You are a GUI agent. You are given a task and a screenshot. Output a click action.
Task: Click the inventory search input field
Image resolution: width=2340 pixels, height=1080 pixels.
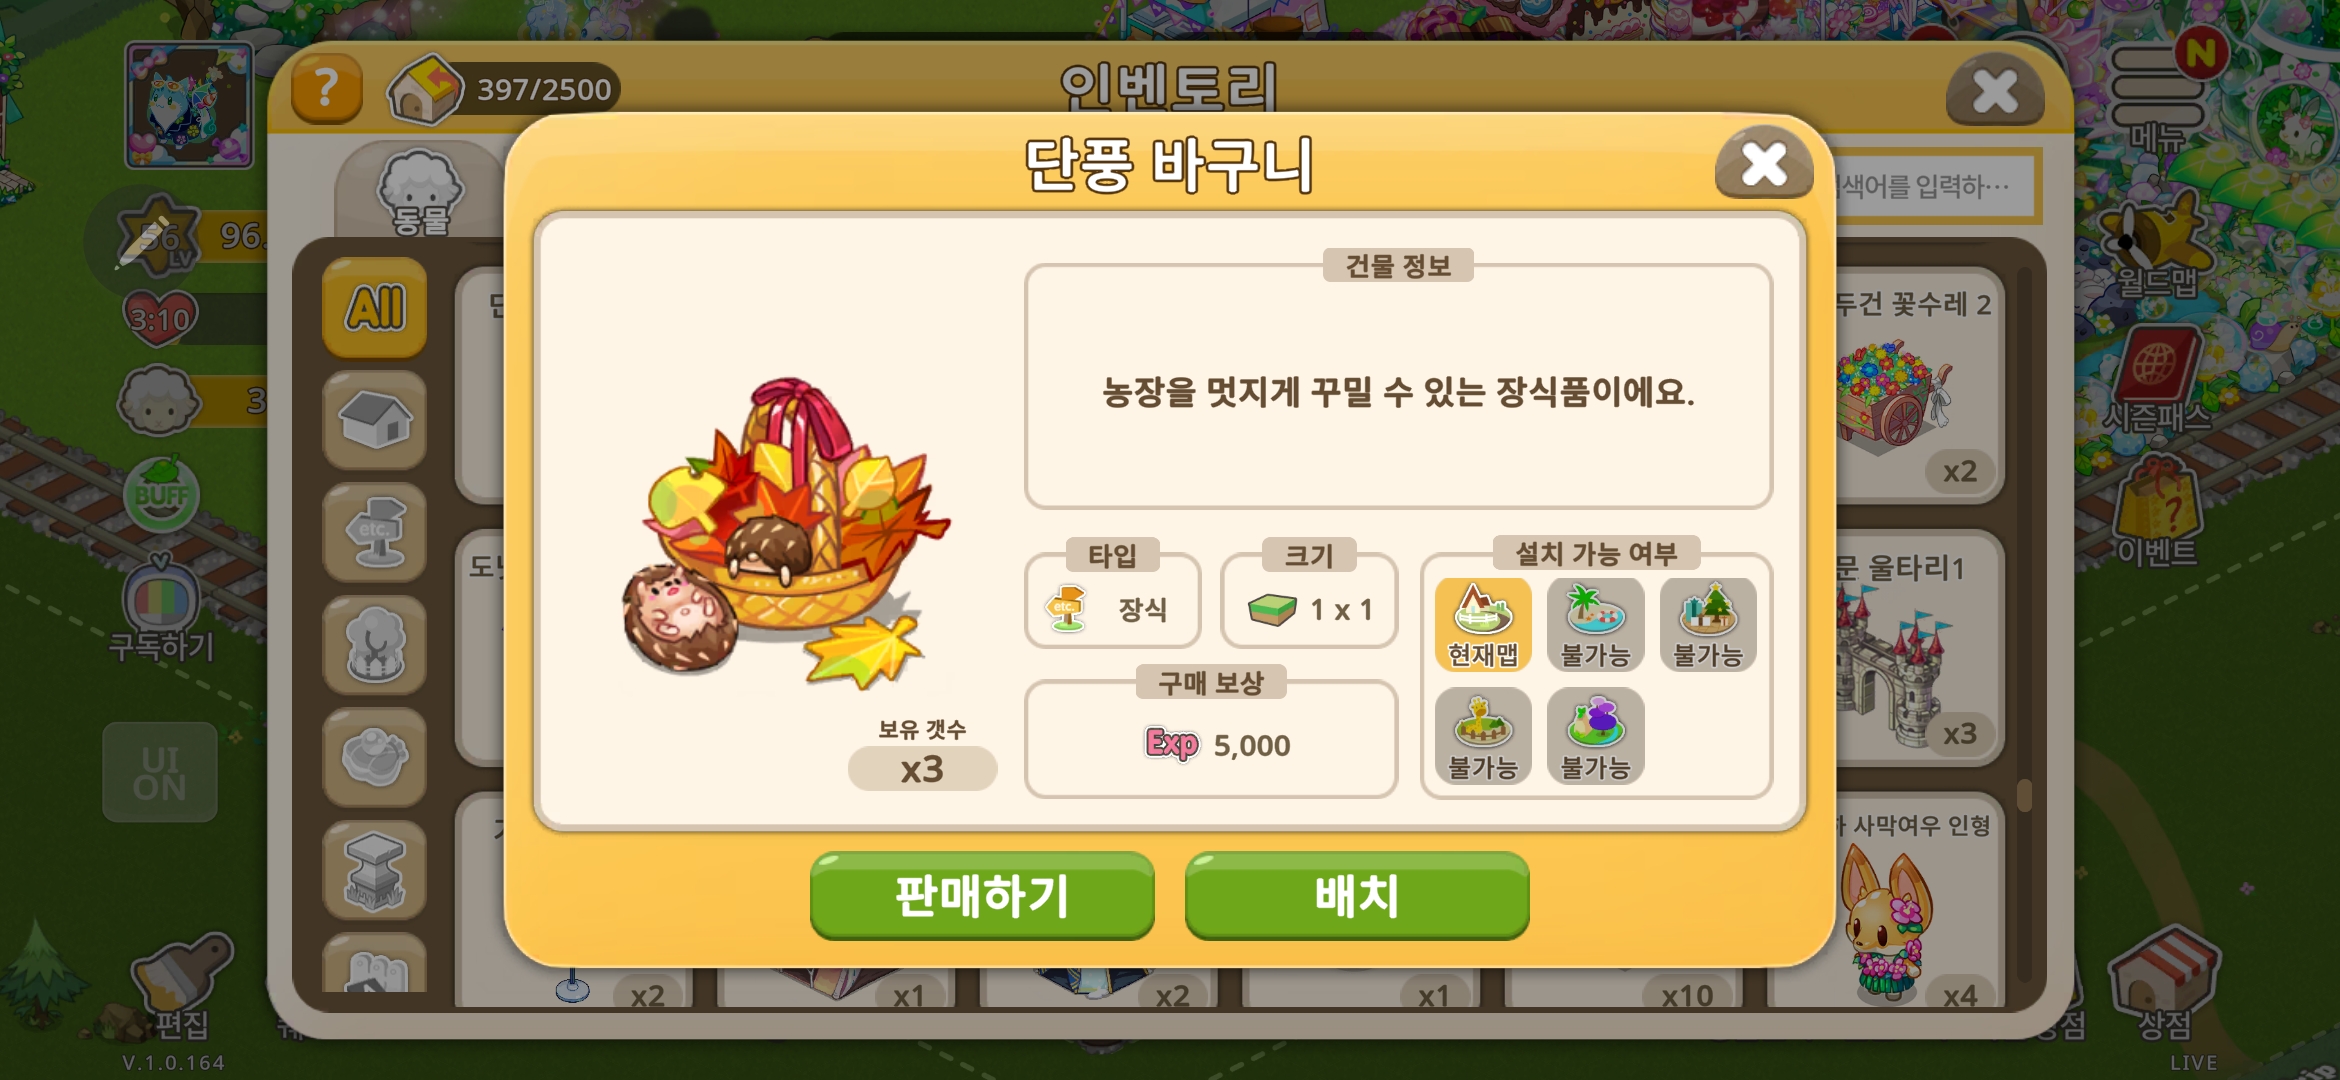click(1936, 186)
